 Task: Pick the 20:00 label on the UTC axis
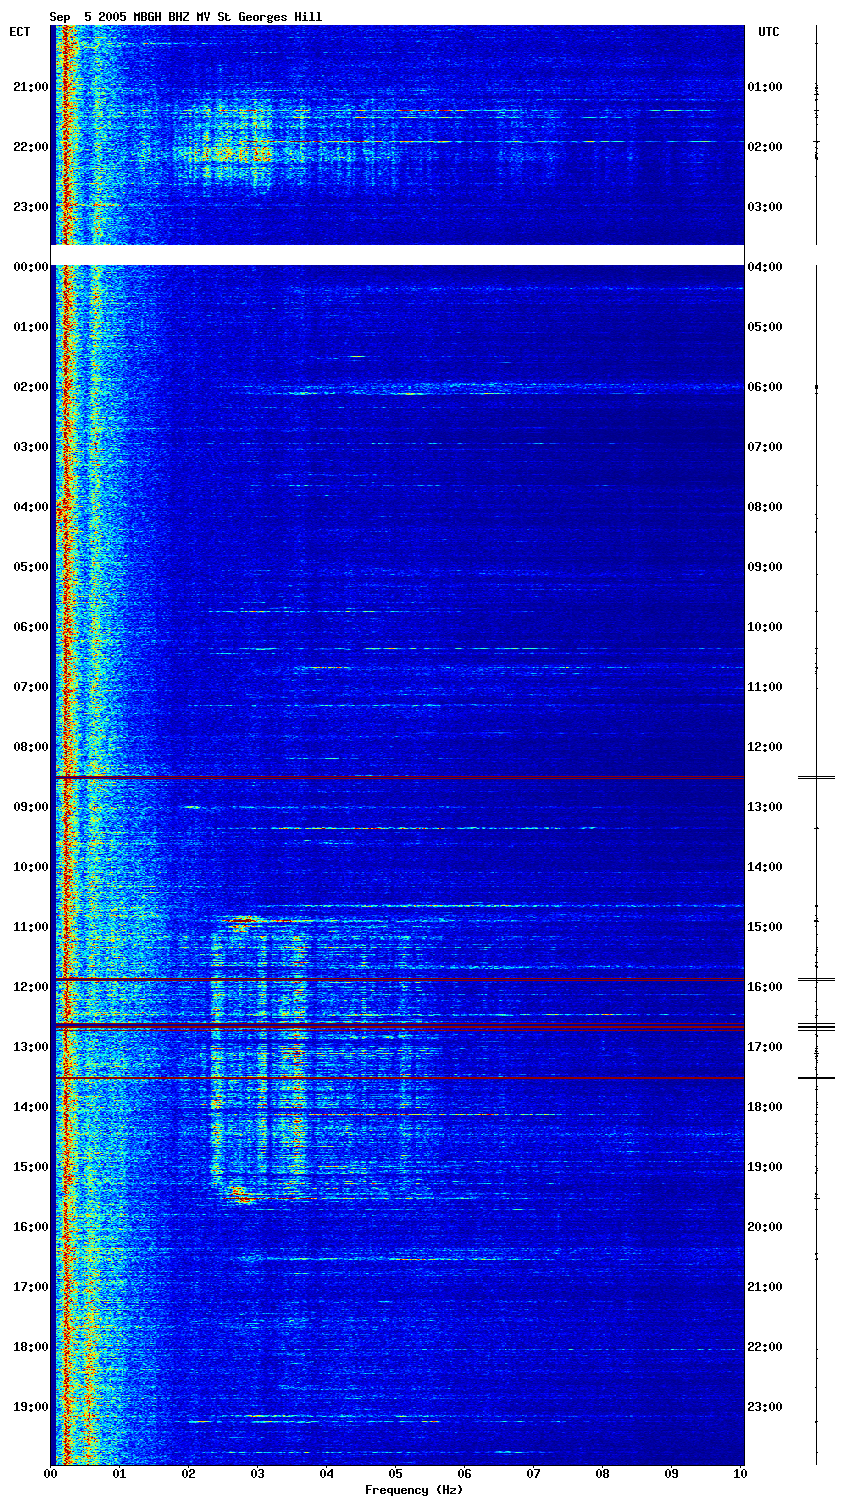765,1227
